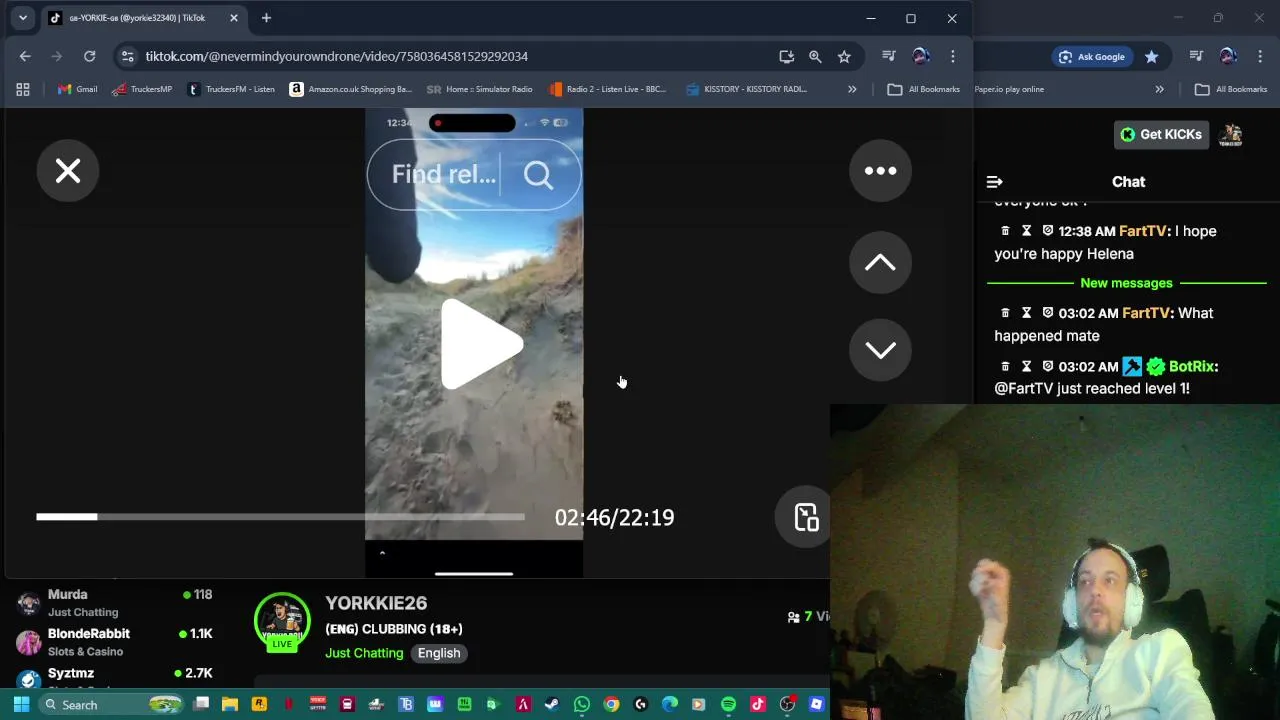Go to the previous video with up arrow
The image size is (1280, 720).
[880, 262]
